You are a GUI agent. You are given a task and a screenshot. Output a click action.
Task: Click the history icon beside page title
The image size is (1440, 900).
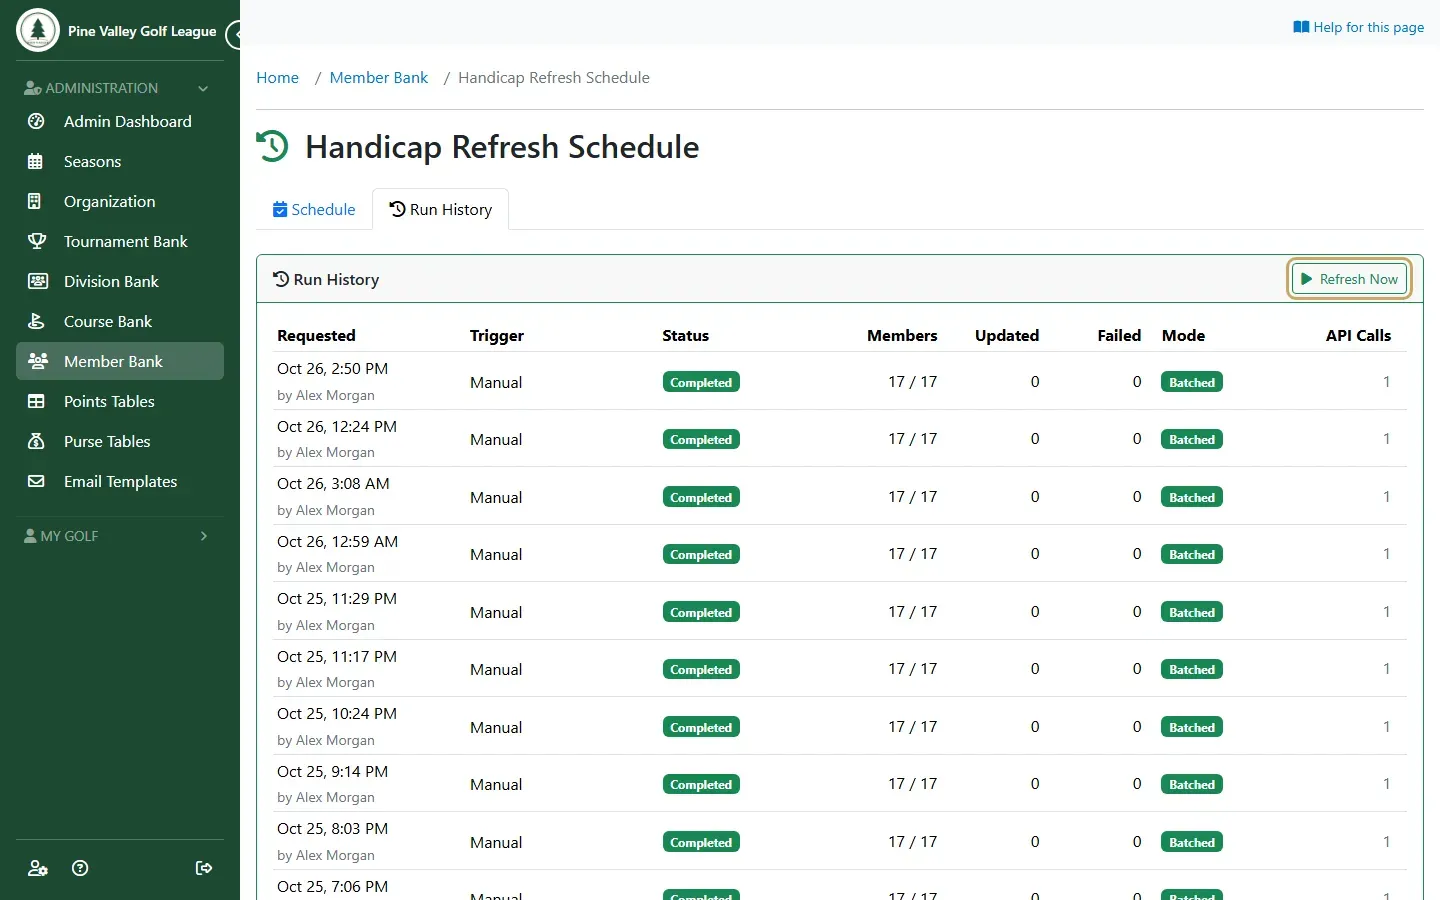pyautogui.click(x=272, y=146)
